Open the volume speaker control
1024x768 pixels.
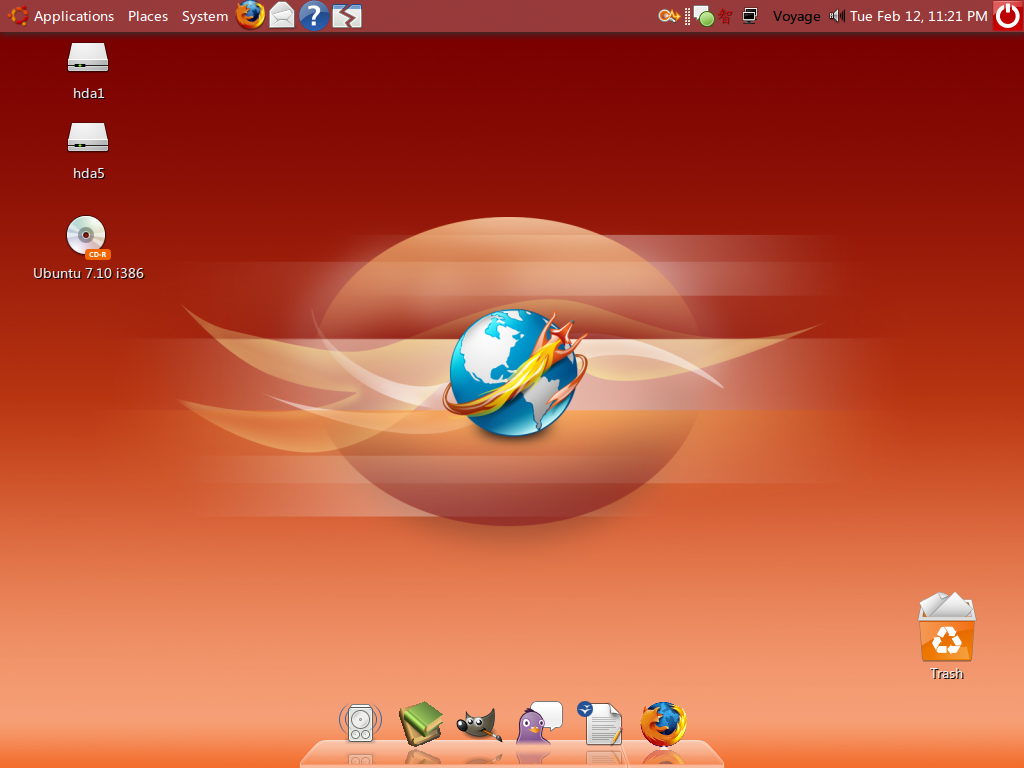click(x=837, y=16)
